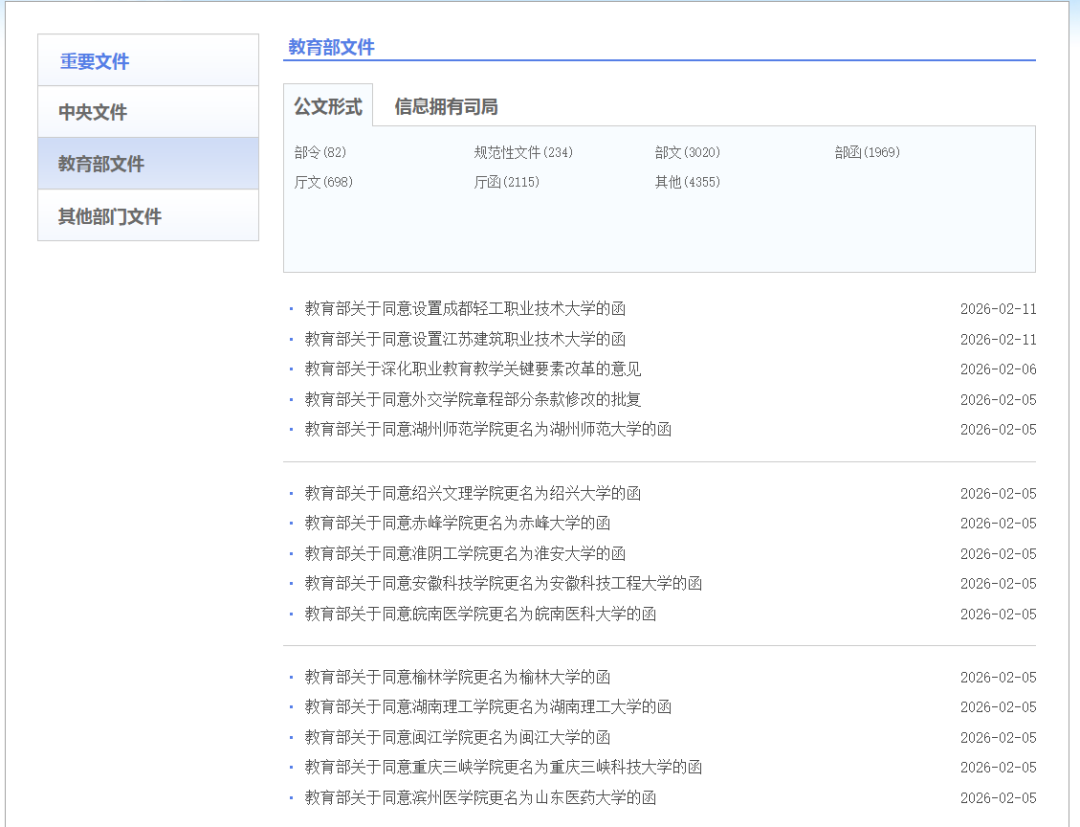Open the 榆林学院更名为榆林大学 document
The image size is (1080, 827).
point(457,677)
